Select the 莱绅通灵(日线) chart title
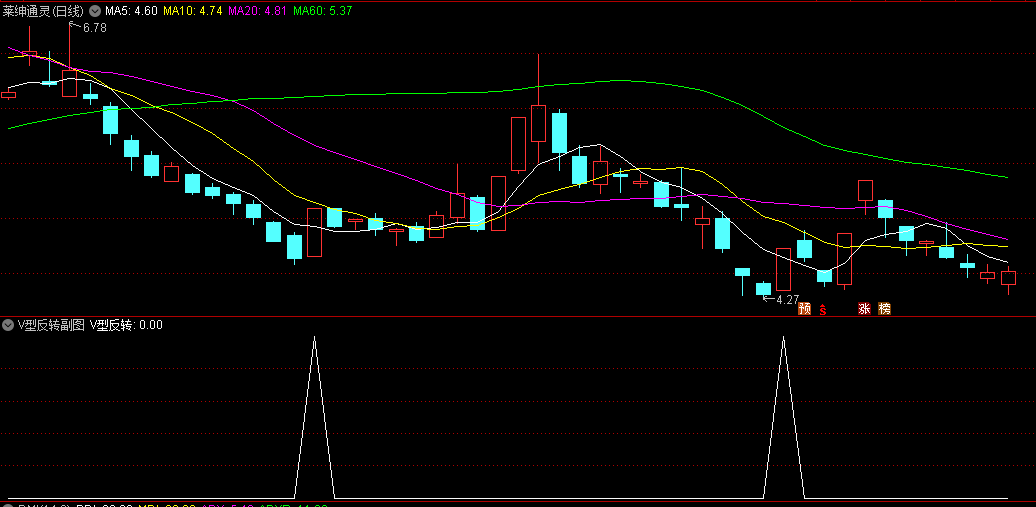1036x507 pixels. pos(44,11)
